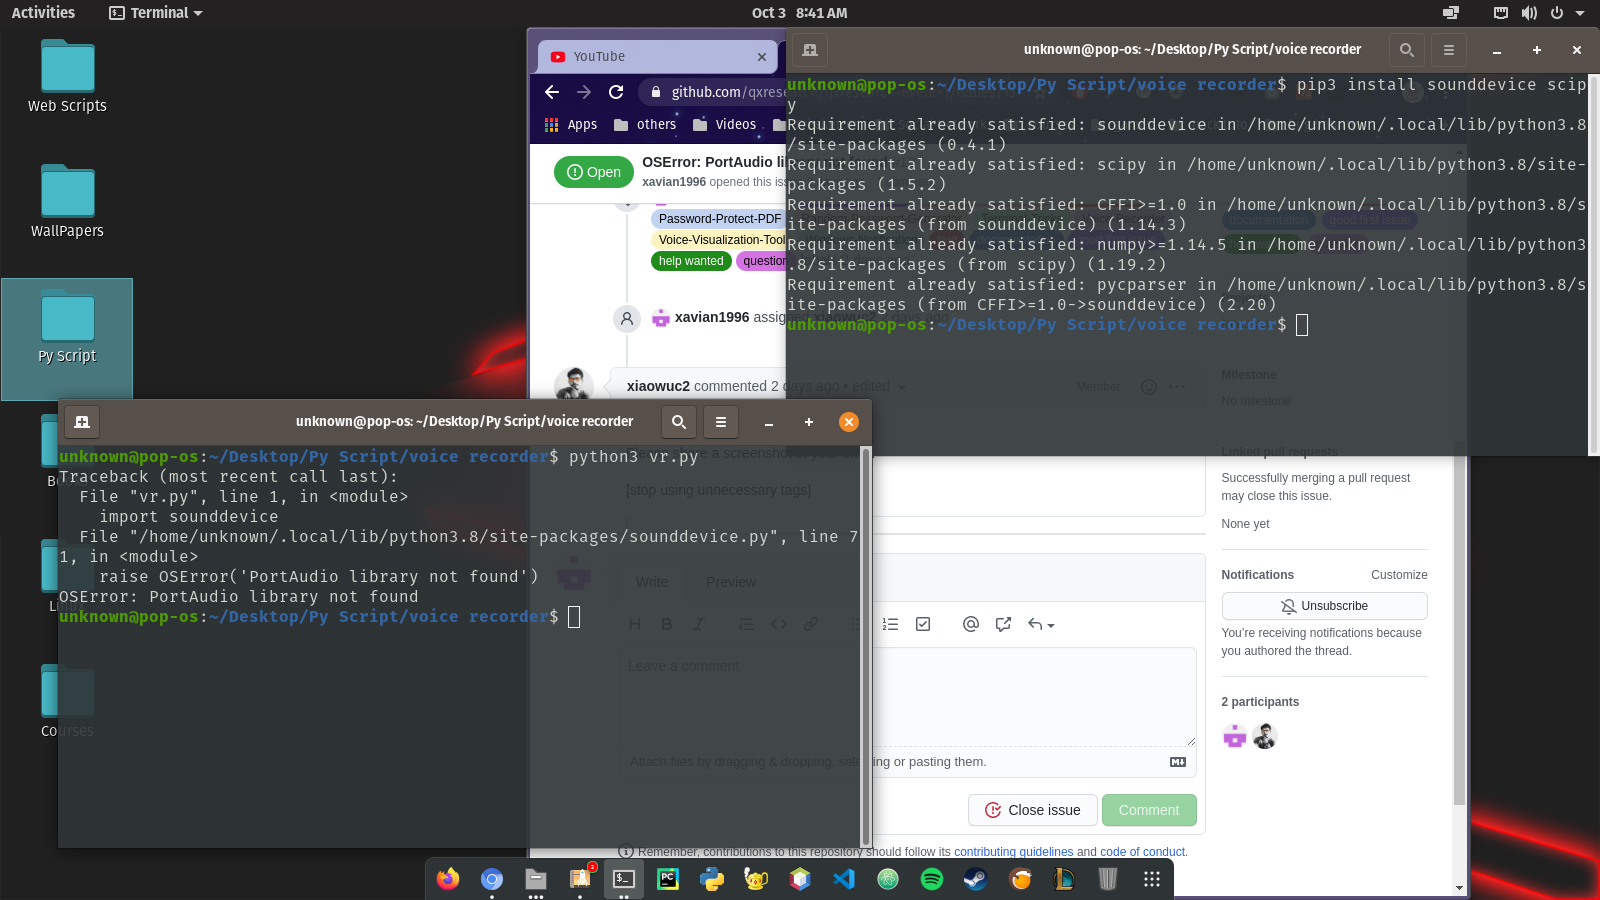
Task: Mention a user with the @ icon
Action: (x=970, y=624)
